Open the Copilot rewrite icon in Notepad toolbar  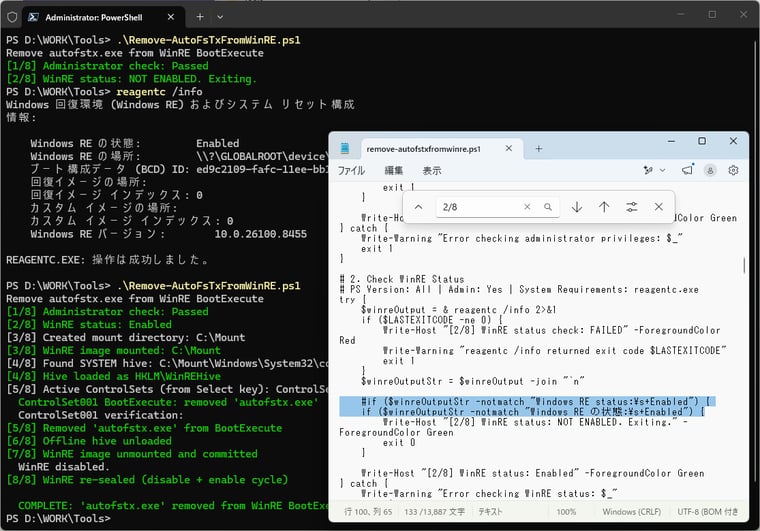click(648, 170)
